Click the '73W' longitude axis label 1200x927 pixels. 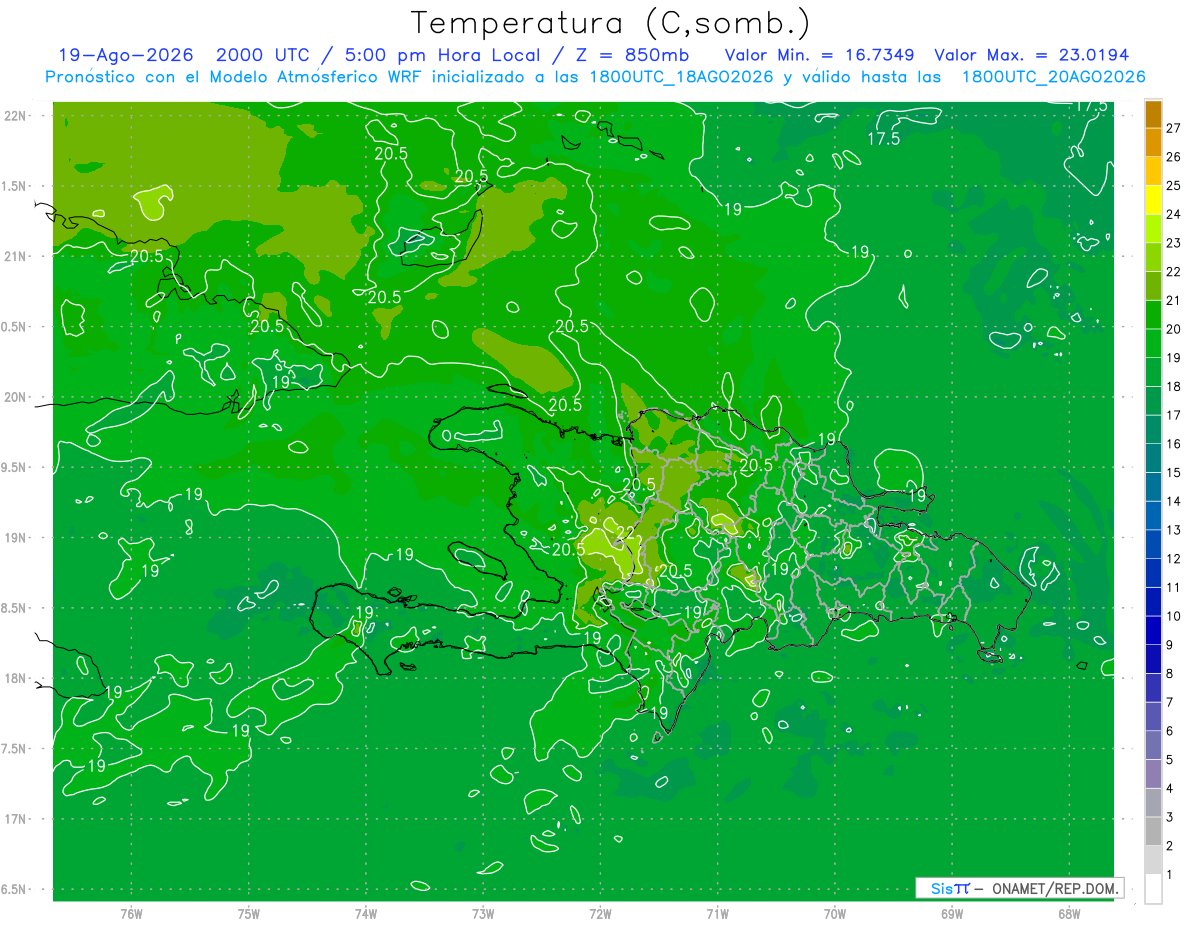pos(483,913)
